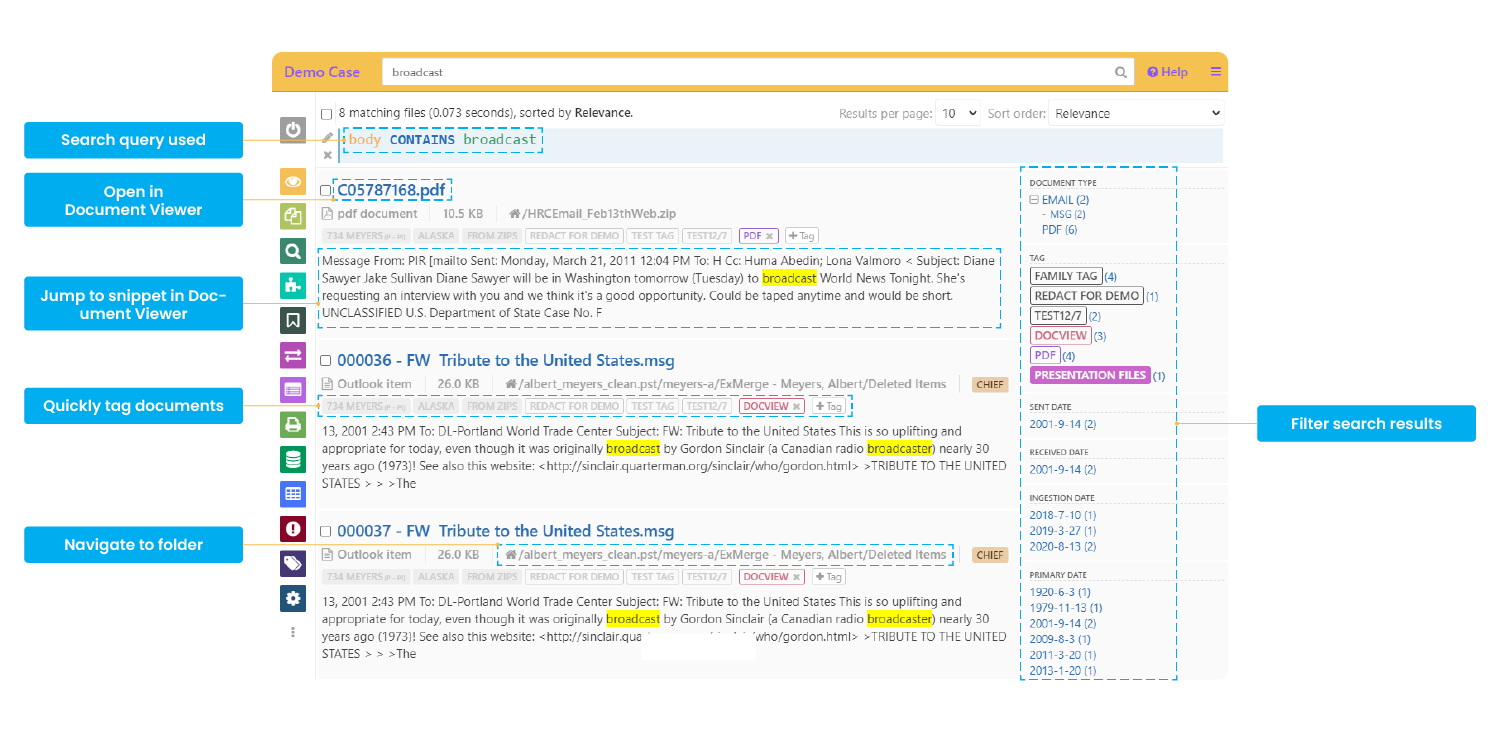Image resolution: width=1501 pixels, height=732 pixels.
Task: Click the Help menu in the header
Action: point(1166,71)
